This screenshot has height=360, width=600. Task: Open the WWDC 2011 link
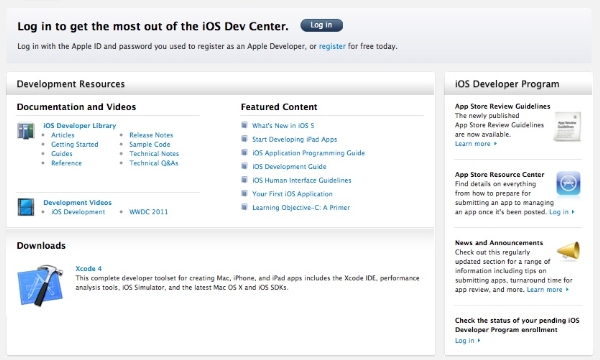148,212
